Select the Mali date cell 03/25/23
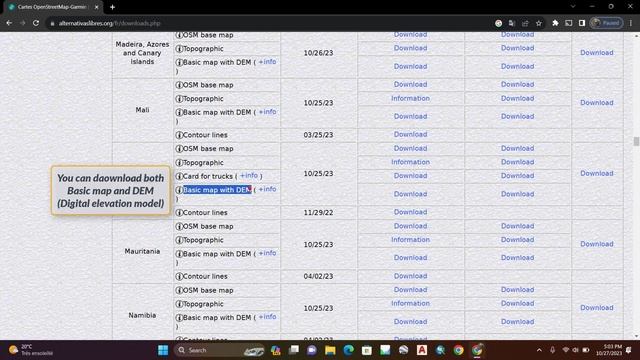The width and height of the screenshot is (640, 360). [x=318, y=135]
